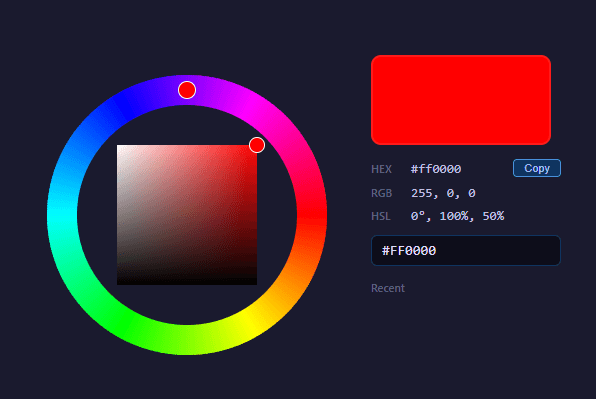The image size is (596, 399).
Task: Click the Copy button next to HEX
Action: (537, 168)
